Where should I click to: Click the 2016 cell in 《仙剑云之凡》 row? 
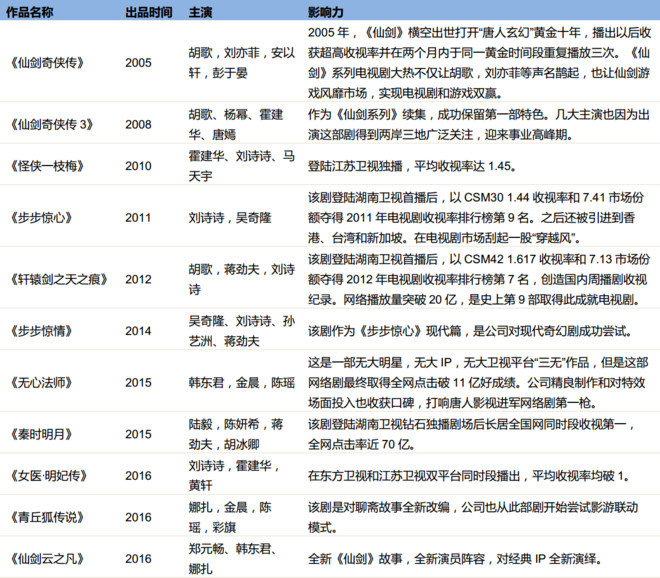[138, 559]
